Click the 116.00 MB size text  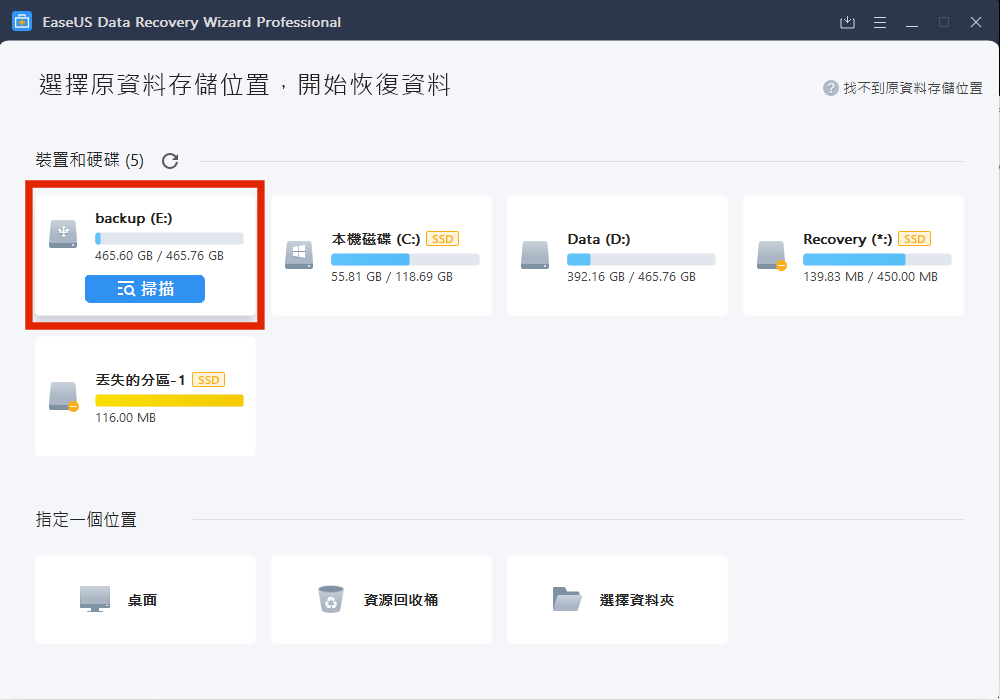pos(126,418)
